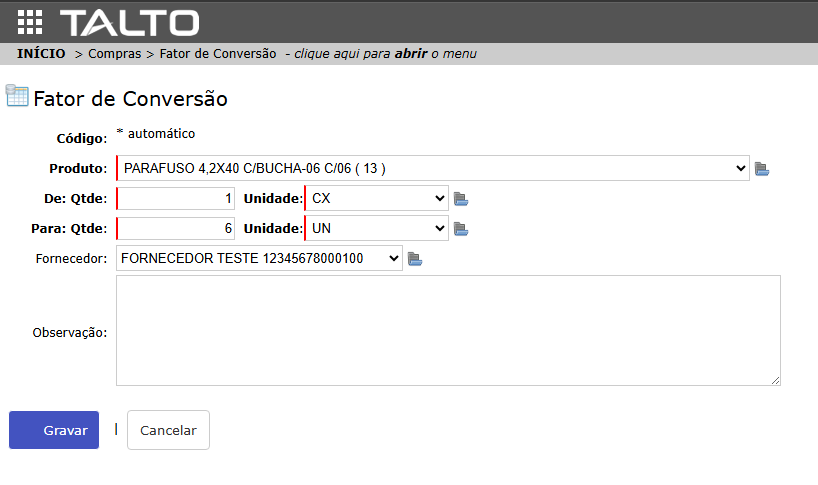The image size is (818, 485).
Task: Focus the Para Qtde input field
Action: tap(177, 229)
